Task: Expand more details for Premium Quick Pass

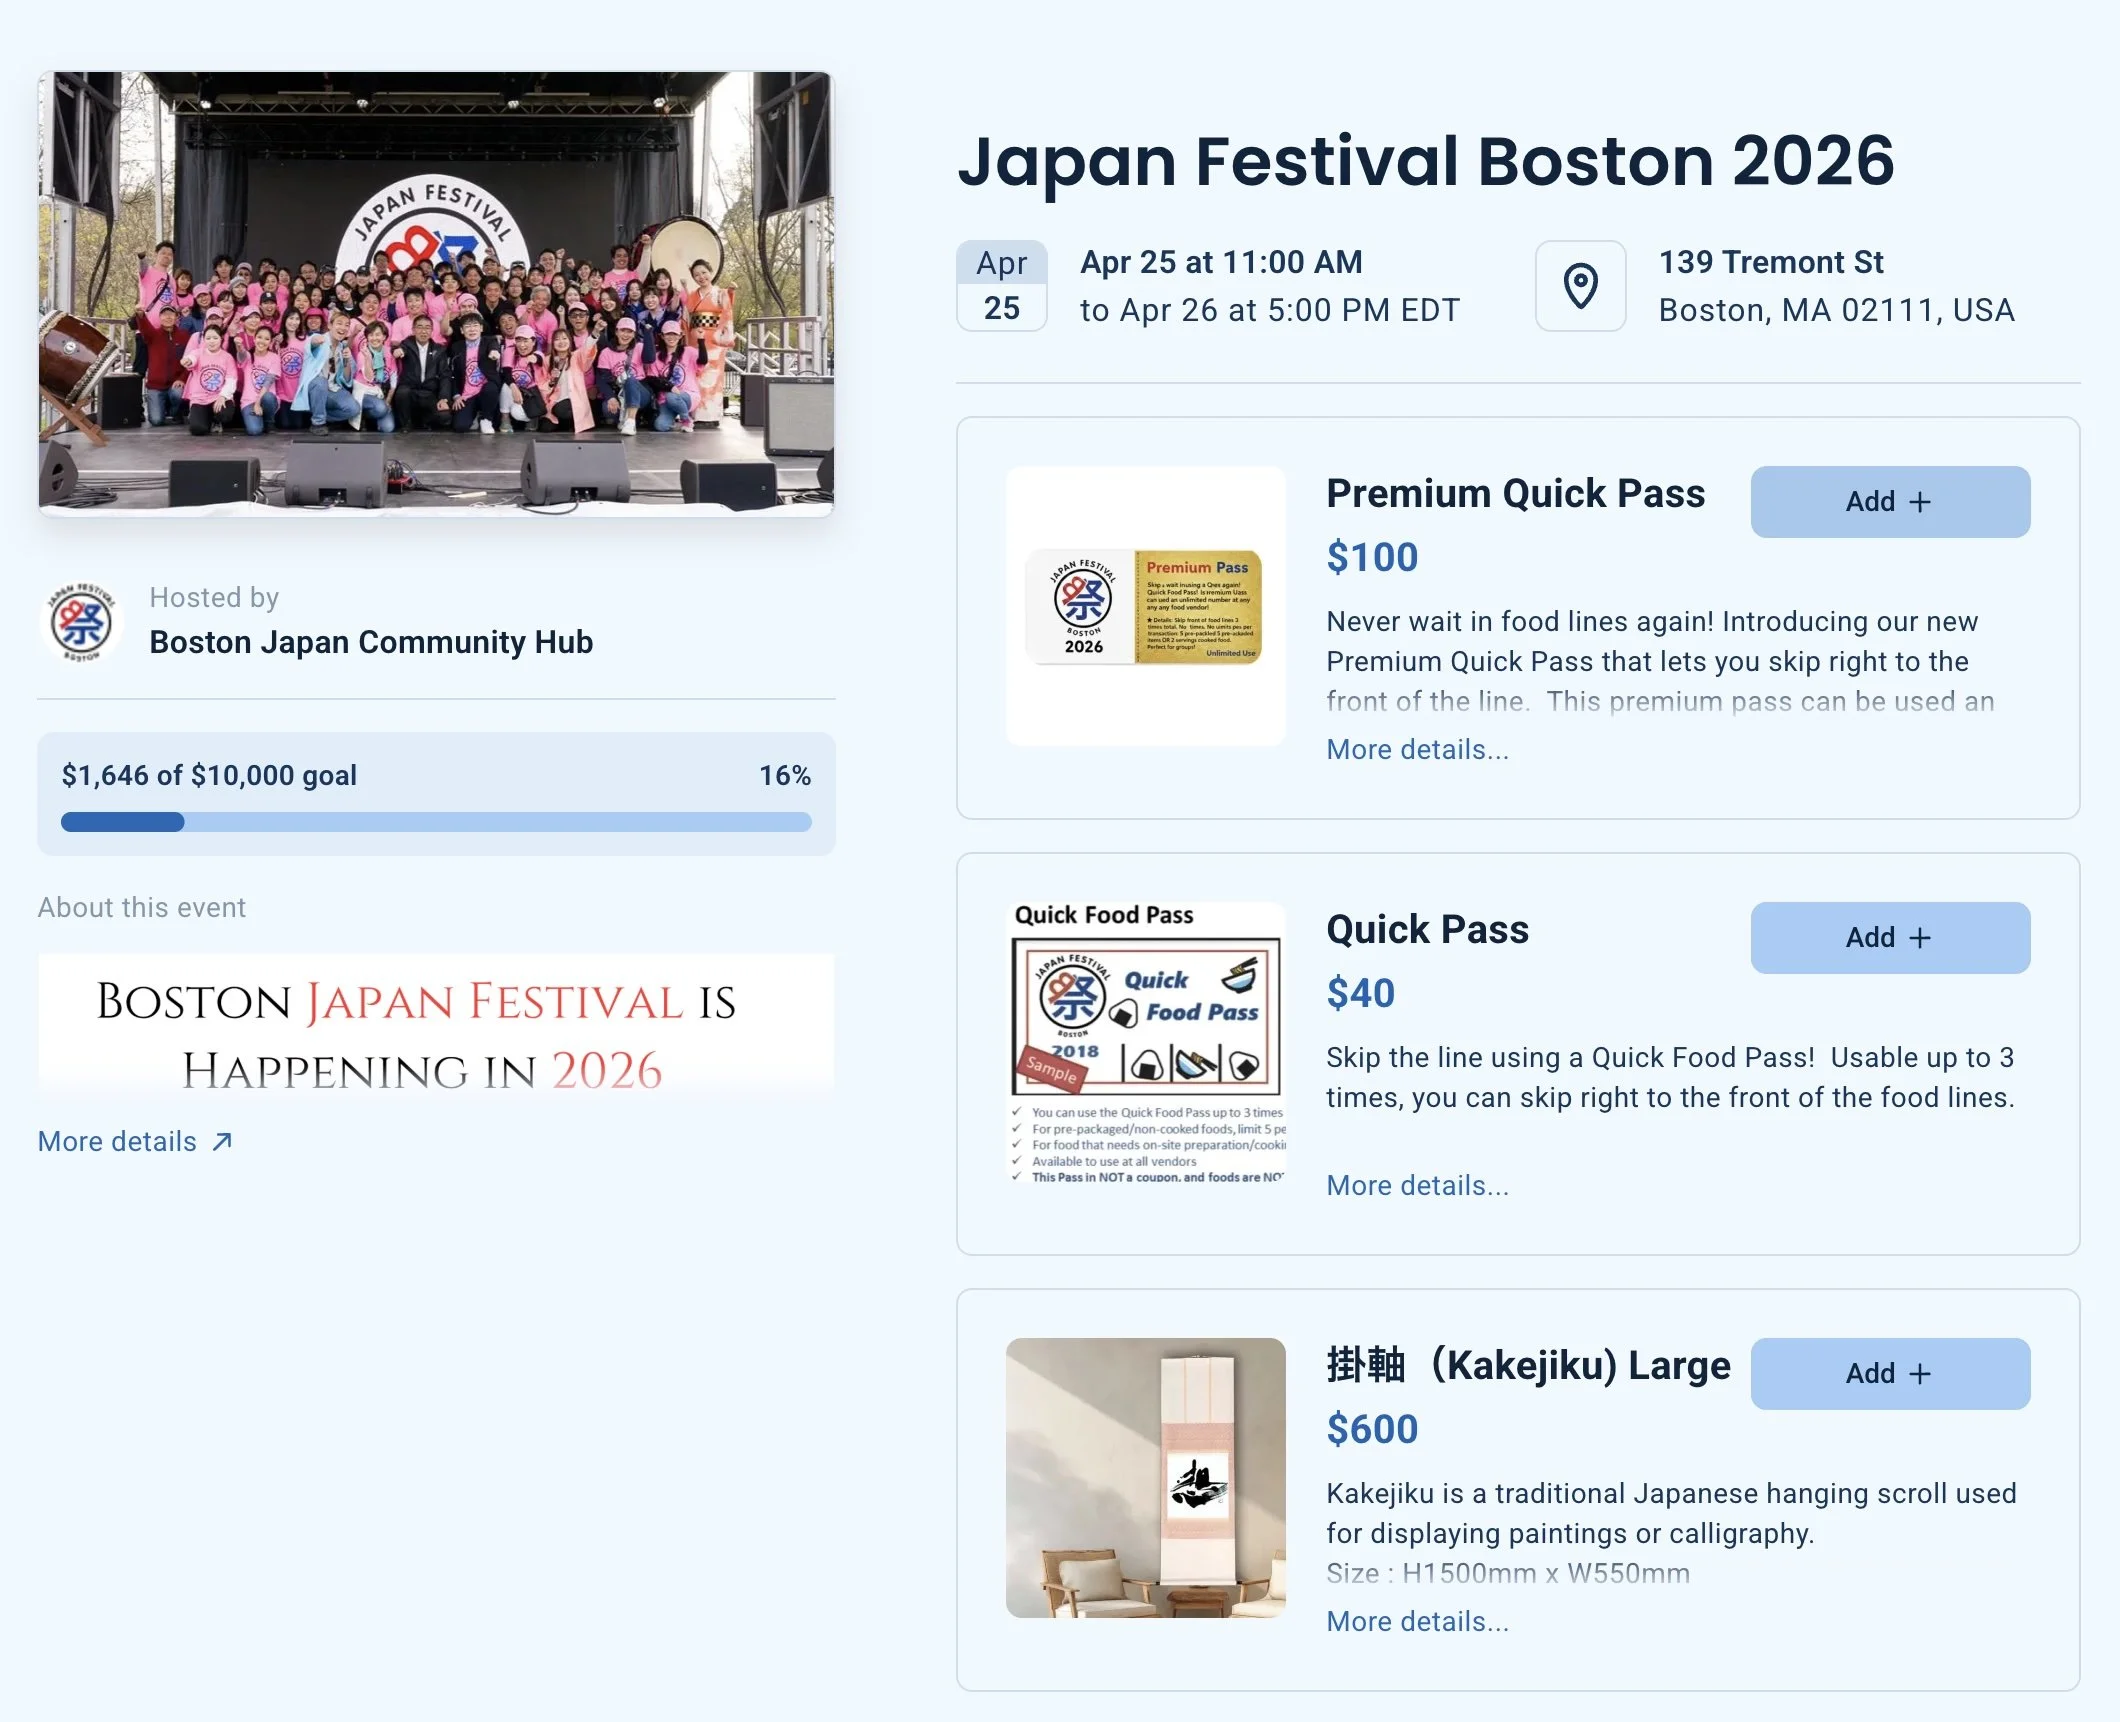Action: click(1416, 749)
